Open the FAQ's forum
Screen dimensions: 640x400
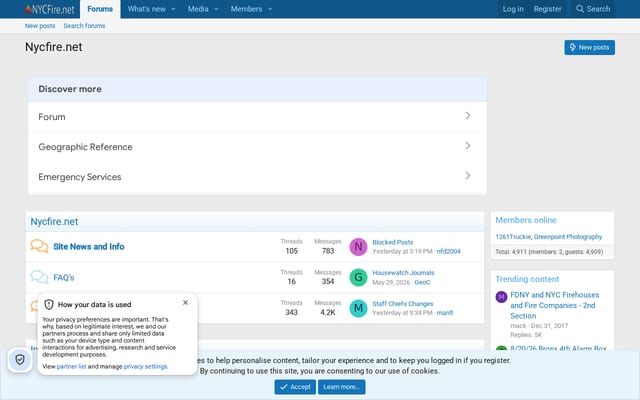point(64,278)
